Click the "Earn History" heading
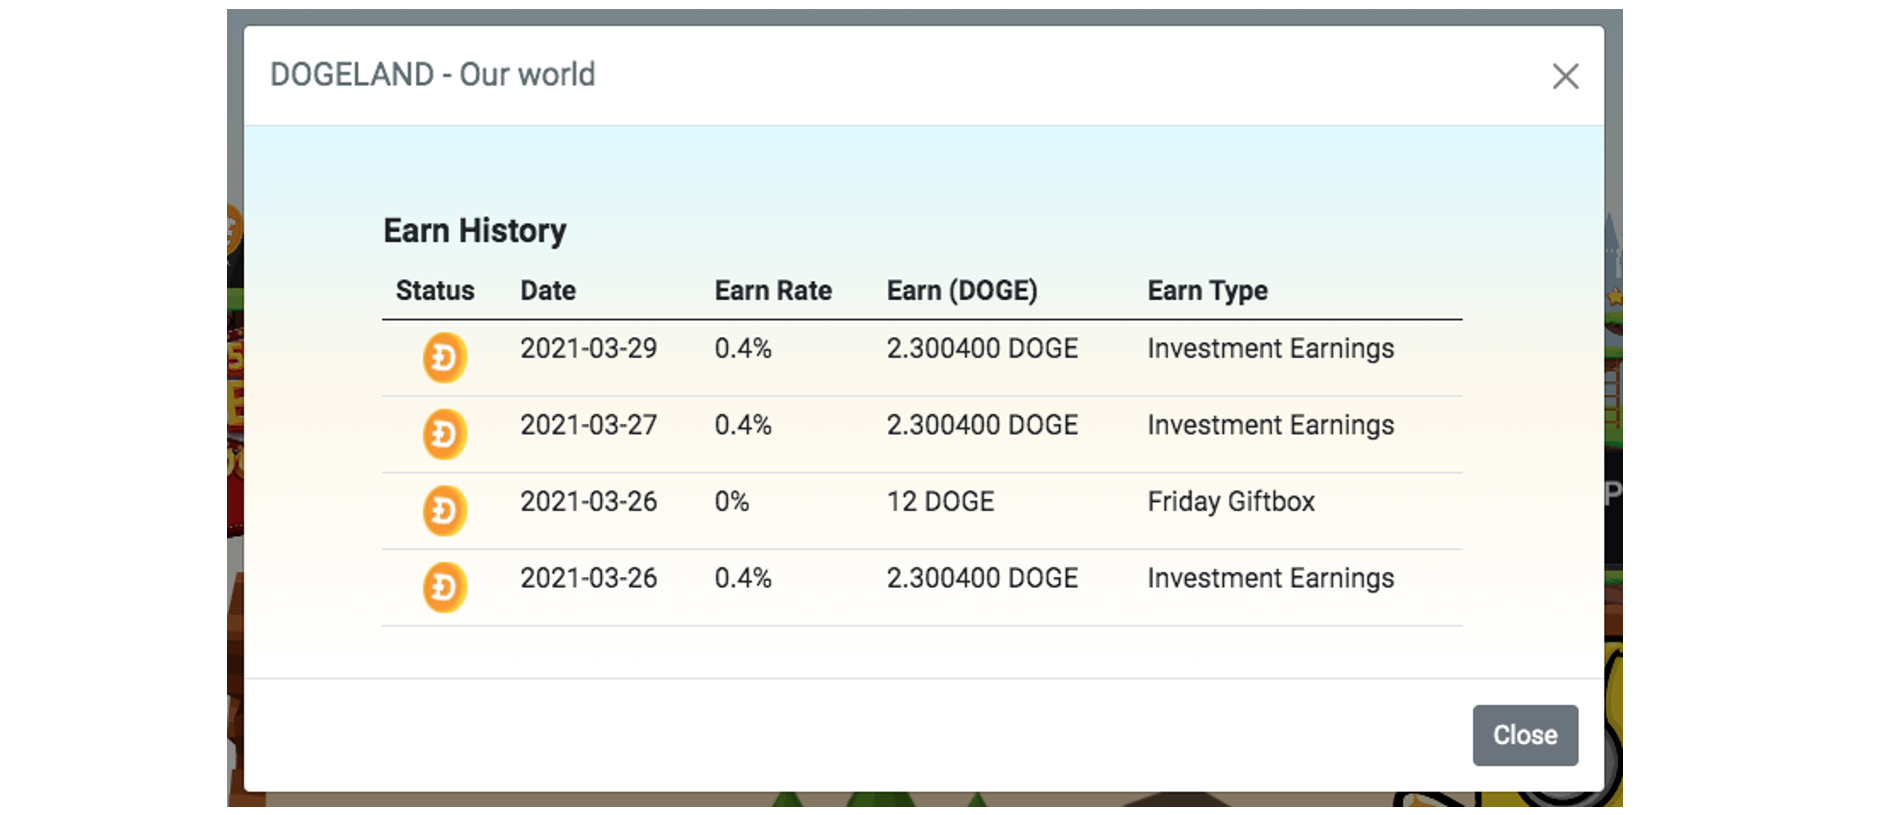 [x=475, y=231]
